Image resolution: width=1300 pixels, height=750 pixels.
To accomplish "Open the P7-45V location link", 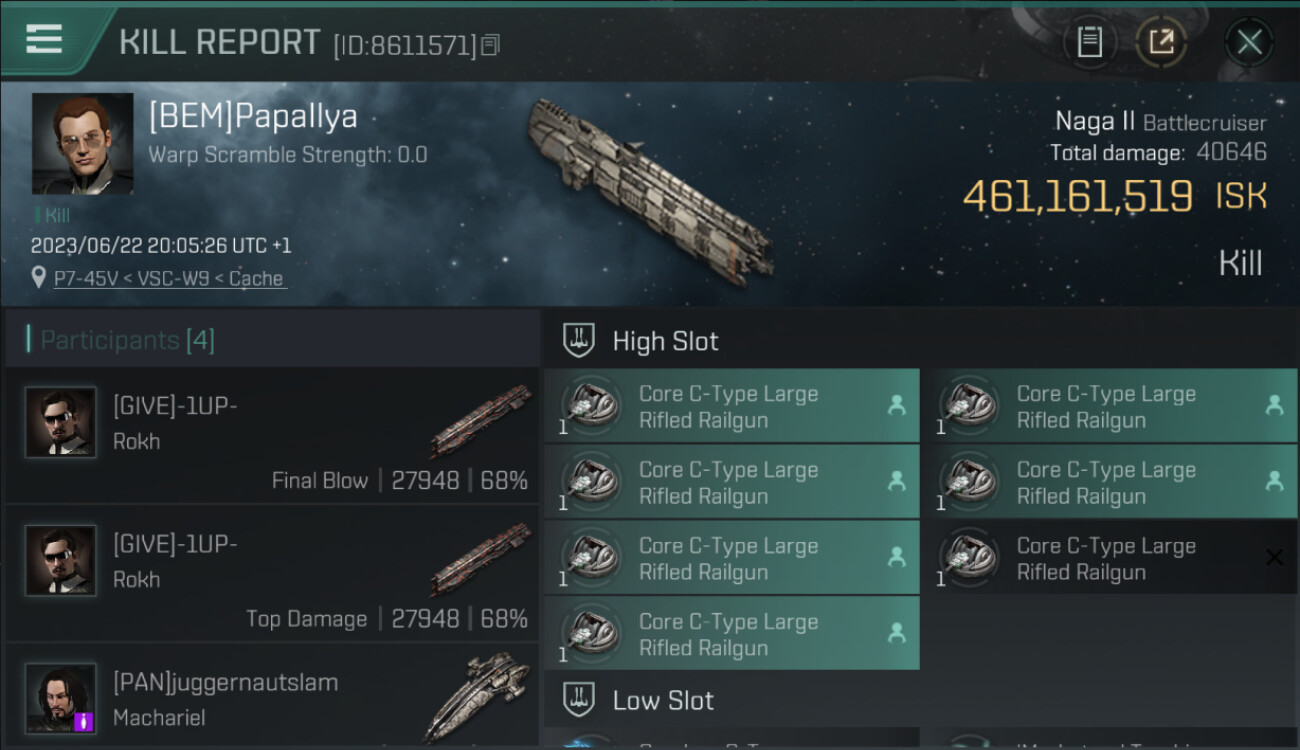I will [171, 278].
